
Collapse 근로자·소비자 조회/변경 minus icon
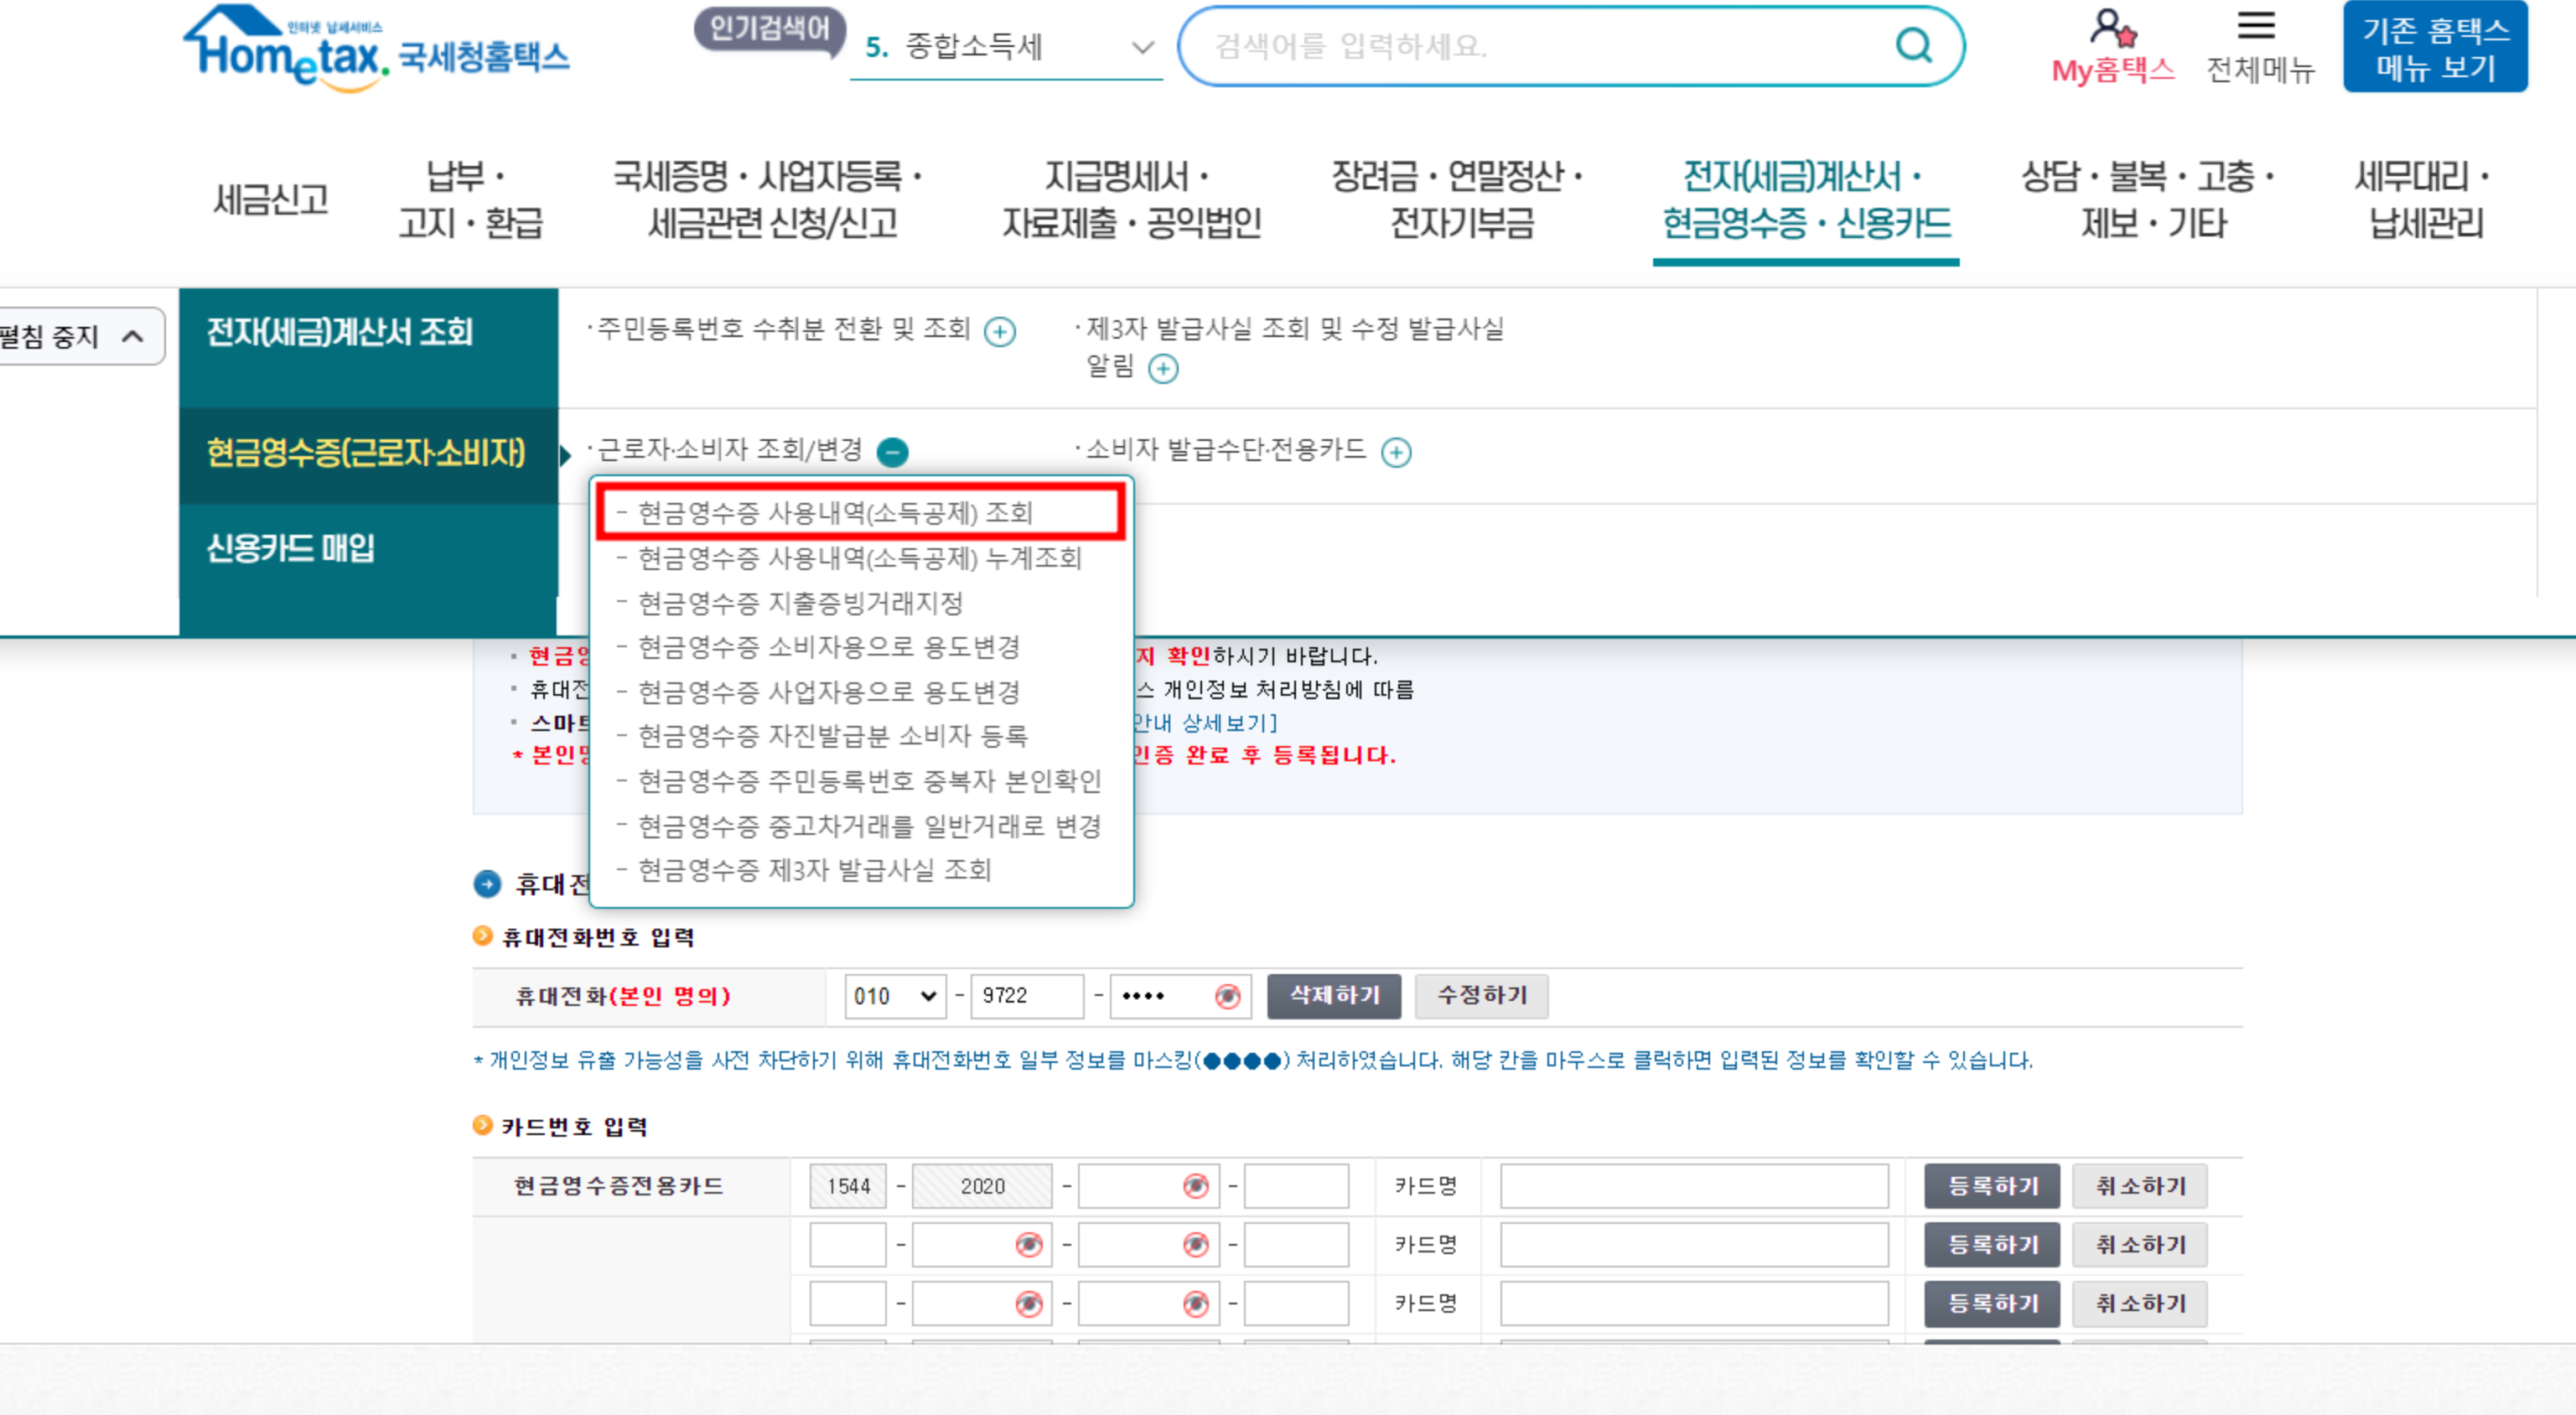point(892,452)
